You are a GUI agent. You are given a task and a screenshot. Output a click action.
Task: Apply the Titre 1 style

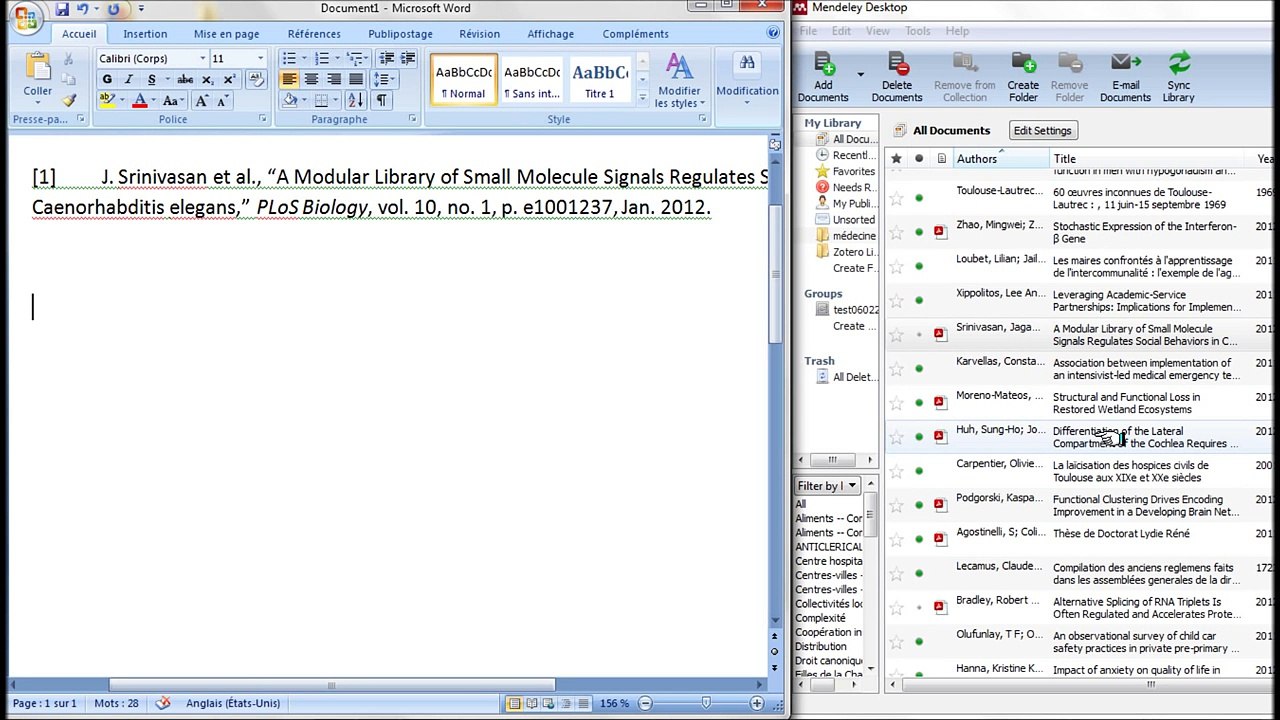pyautogui.click(x=600, y=80)
